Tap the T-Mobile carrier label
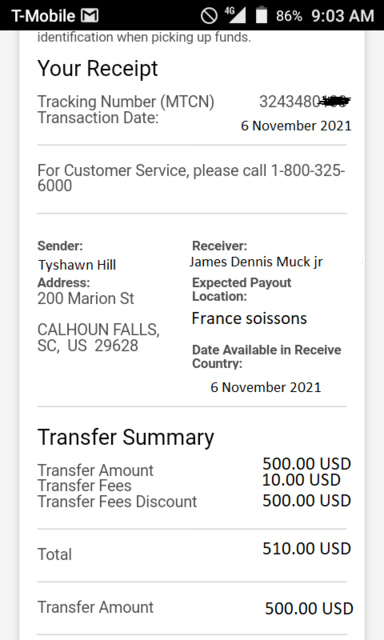Viewport: 384px width, 640px height. point(43,16)
